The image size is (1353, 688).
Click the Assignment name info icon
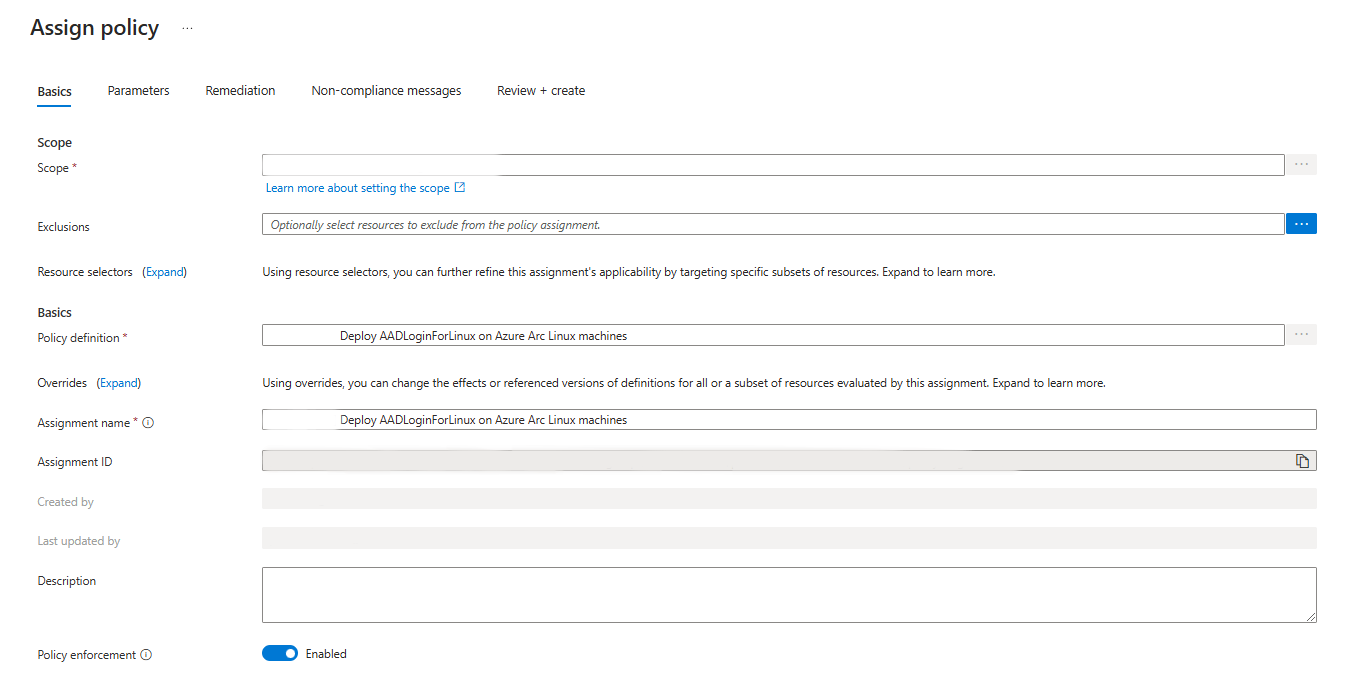click(148, 423)
